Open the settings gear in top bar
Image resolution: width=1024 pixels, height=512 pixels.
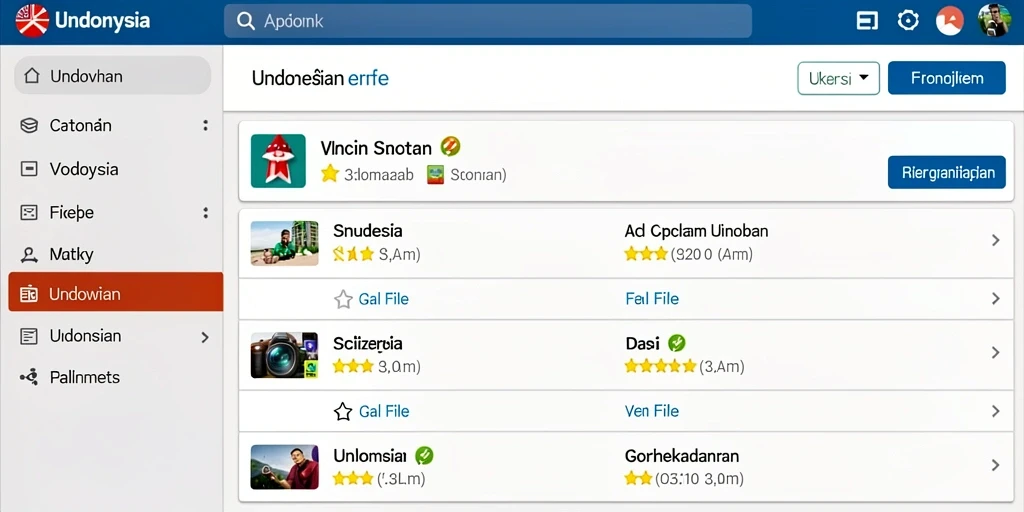(908, 21)
